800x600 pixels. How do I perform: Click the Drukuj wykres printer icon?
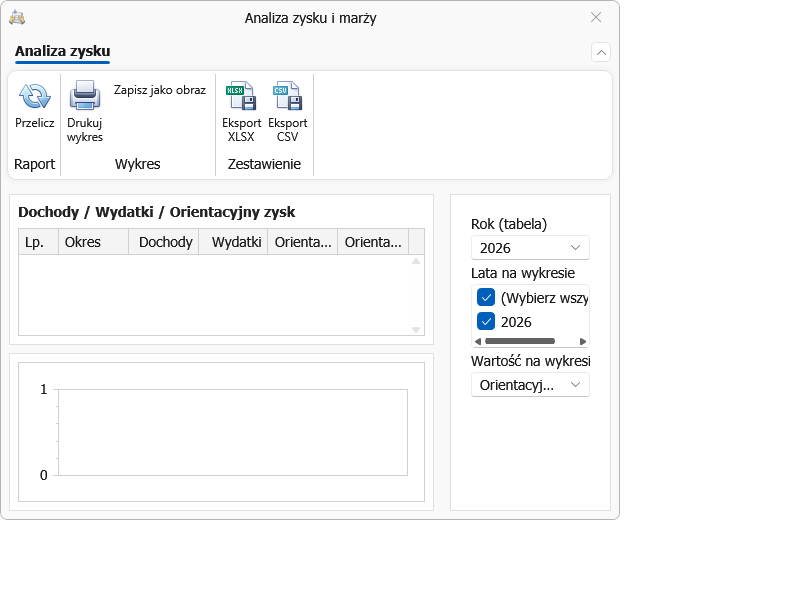(x=85, y=95)
